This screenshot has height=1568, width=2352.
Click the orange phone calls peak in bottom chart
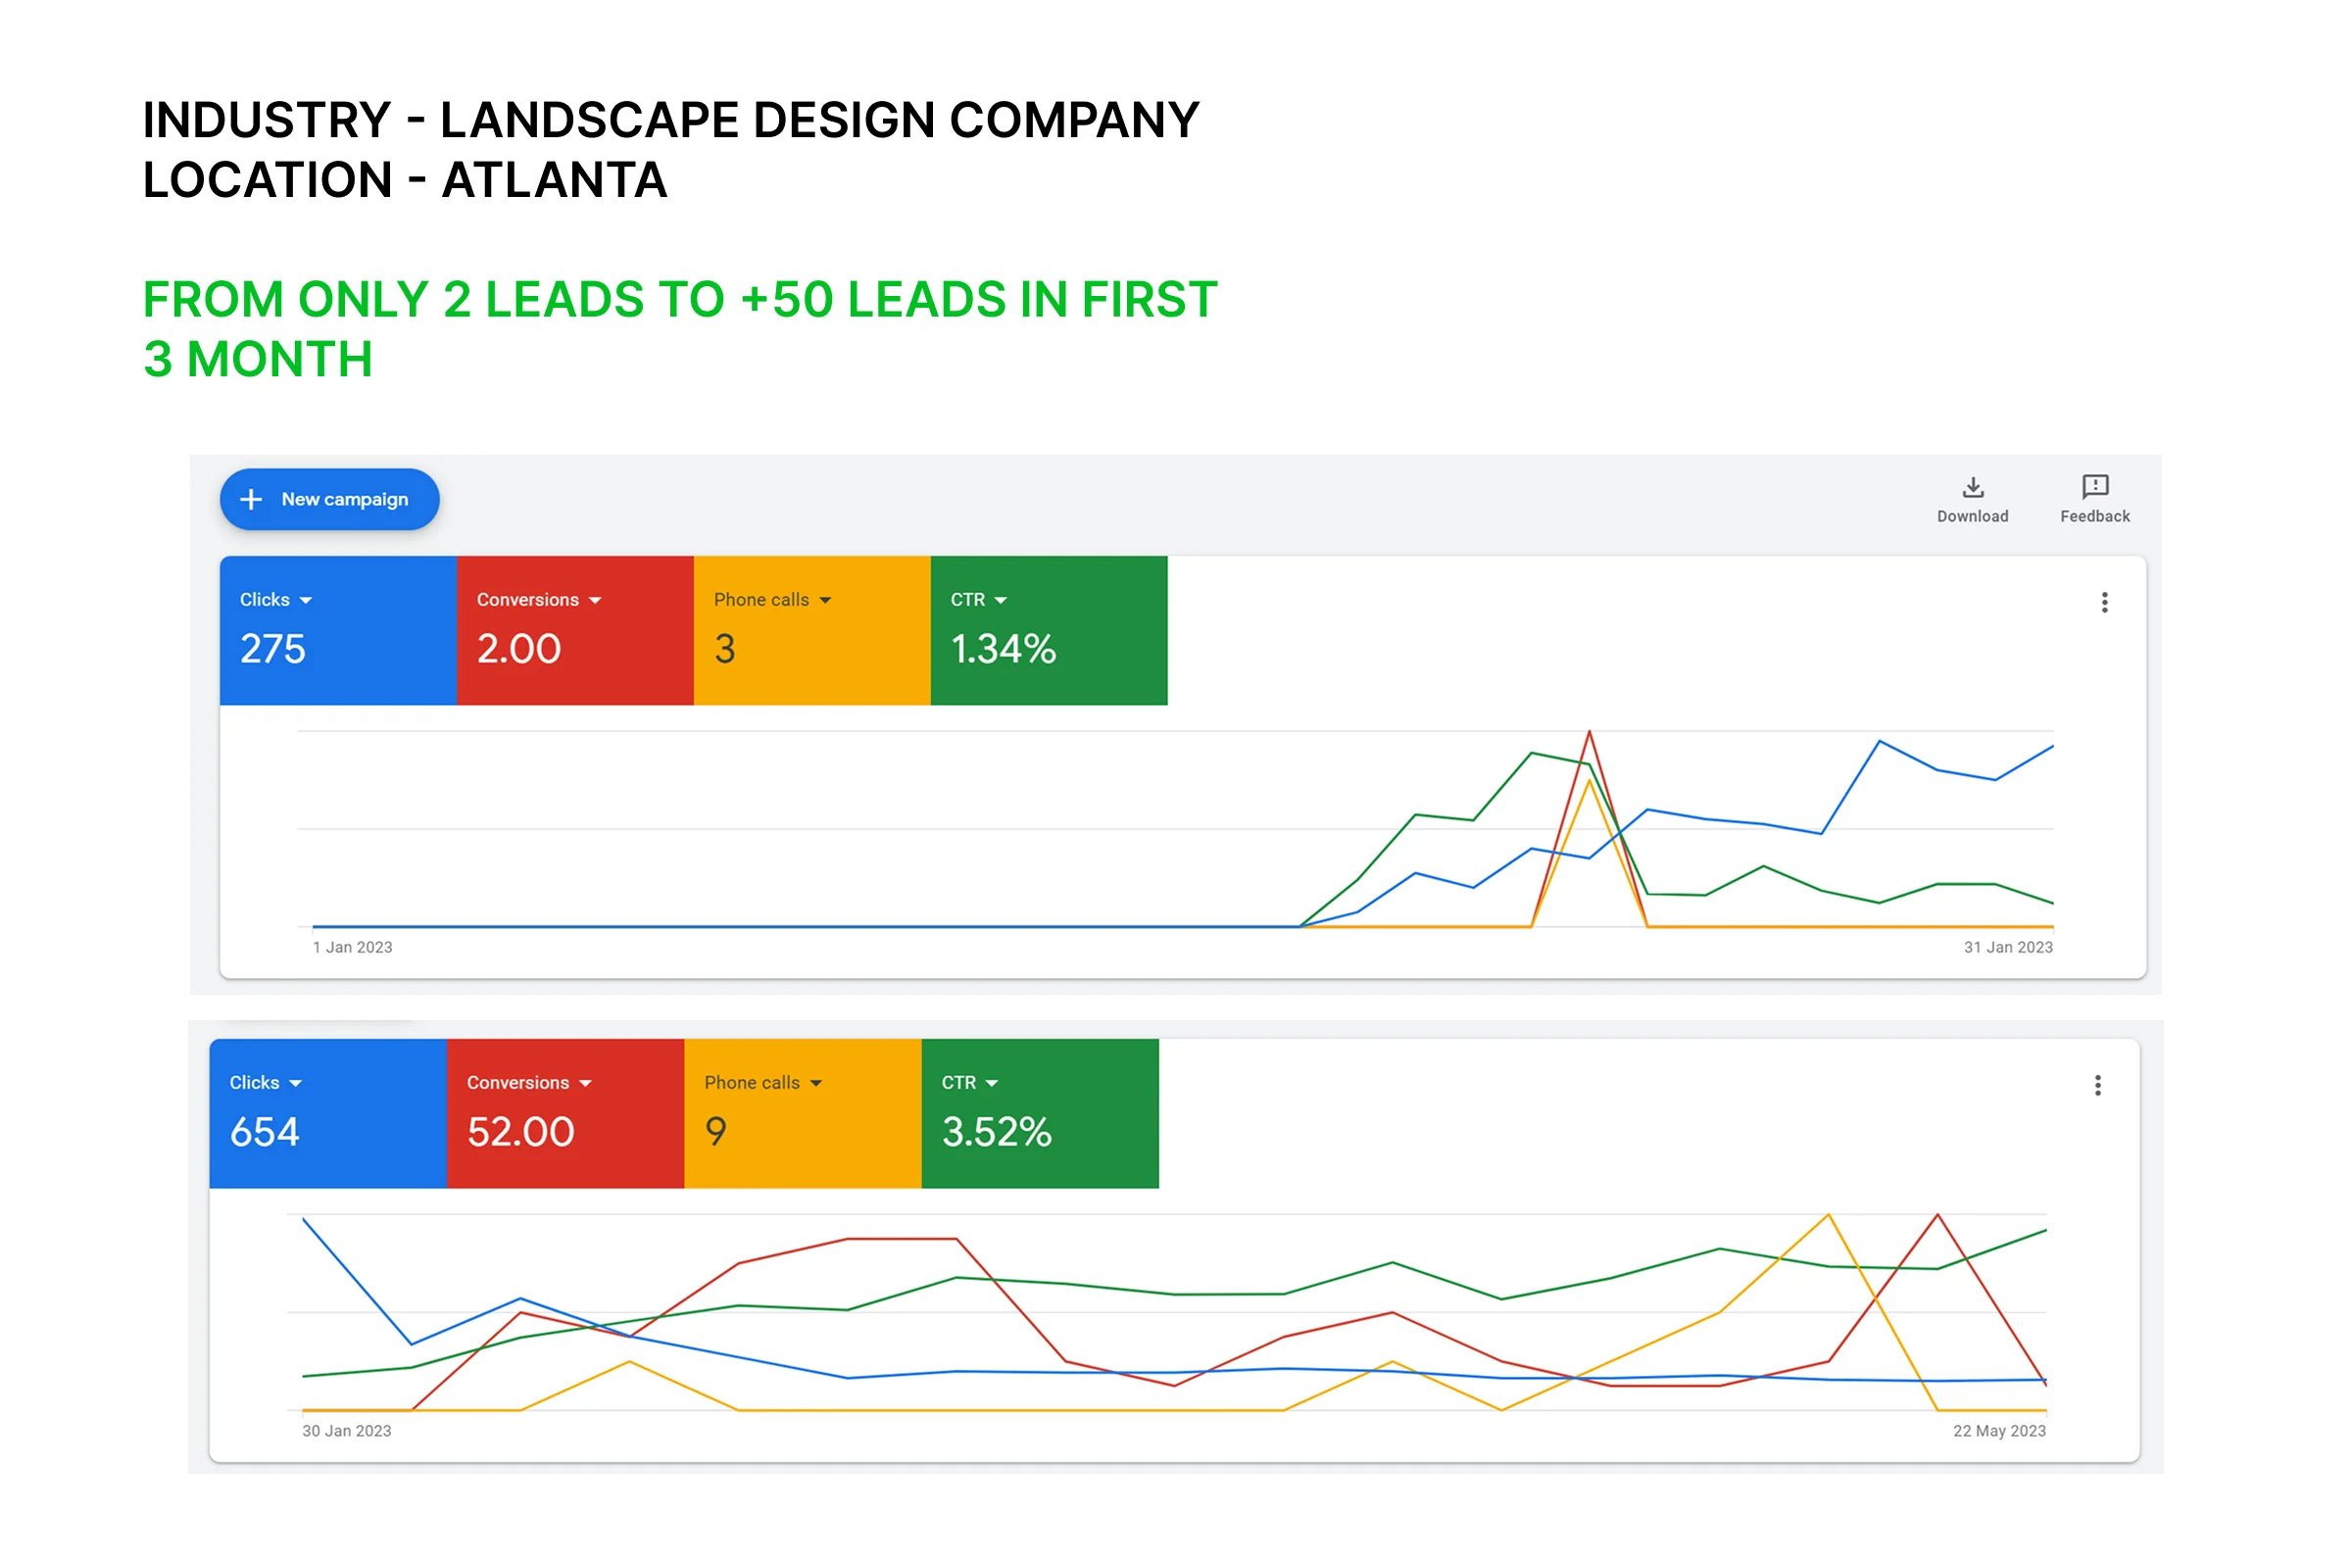pos(1828,1215)
